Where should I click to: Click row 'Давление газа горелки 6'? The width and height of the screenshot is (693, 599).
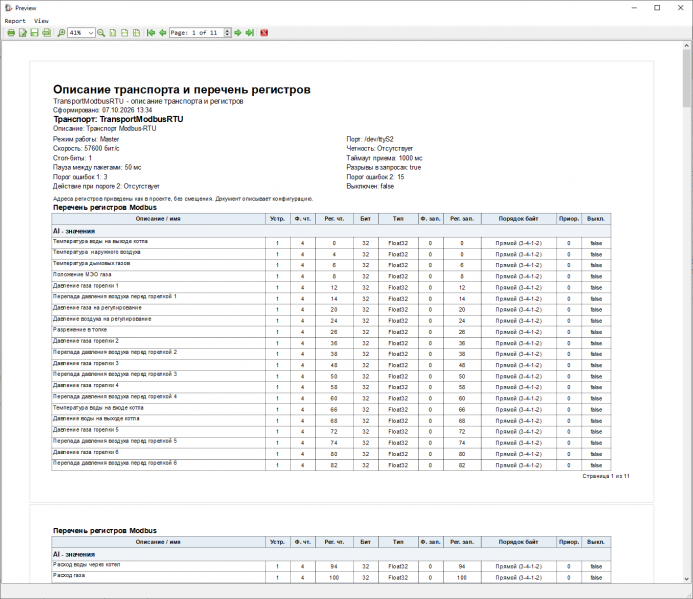(x=331, y=454)
